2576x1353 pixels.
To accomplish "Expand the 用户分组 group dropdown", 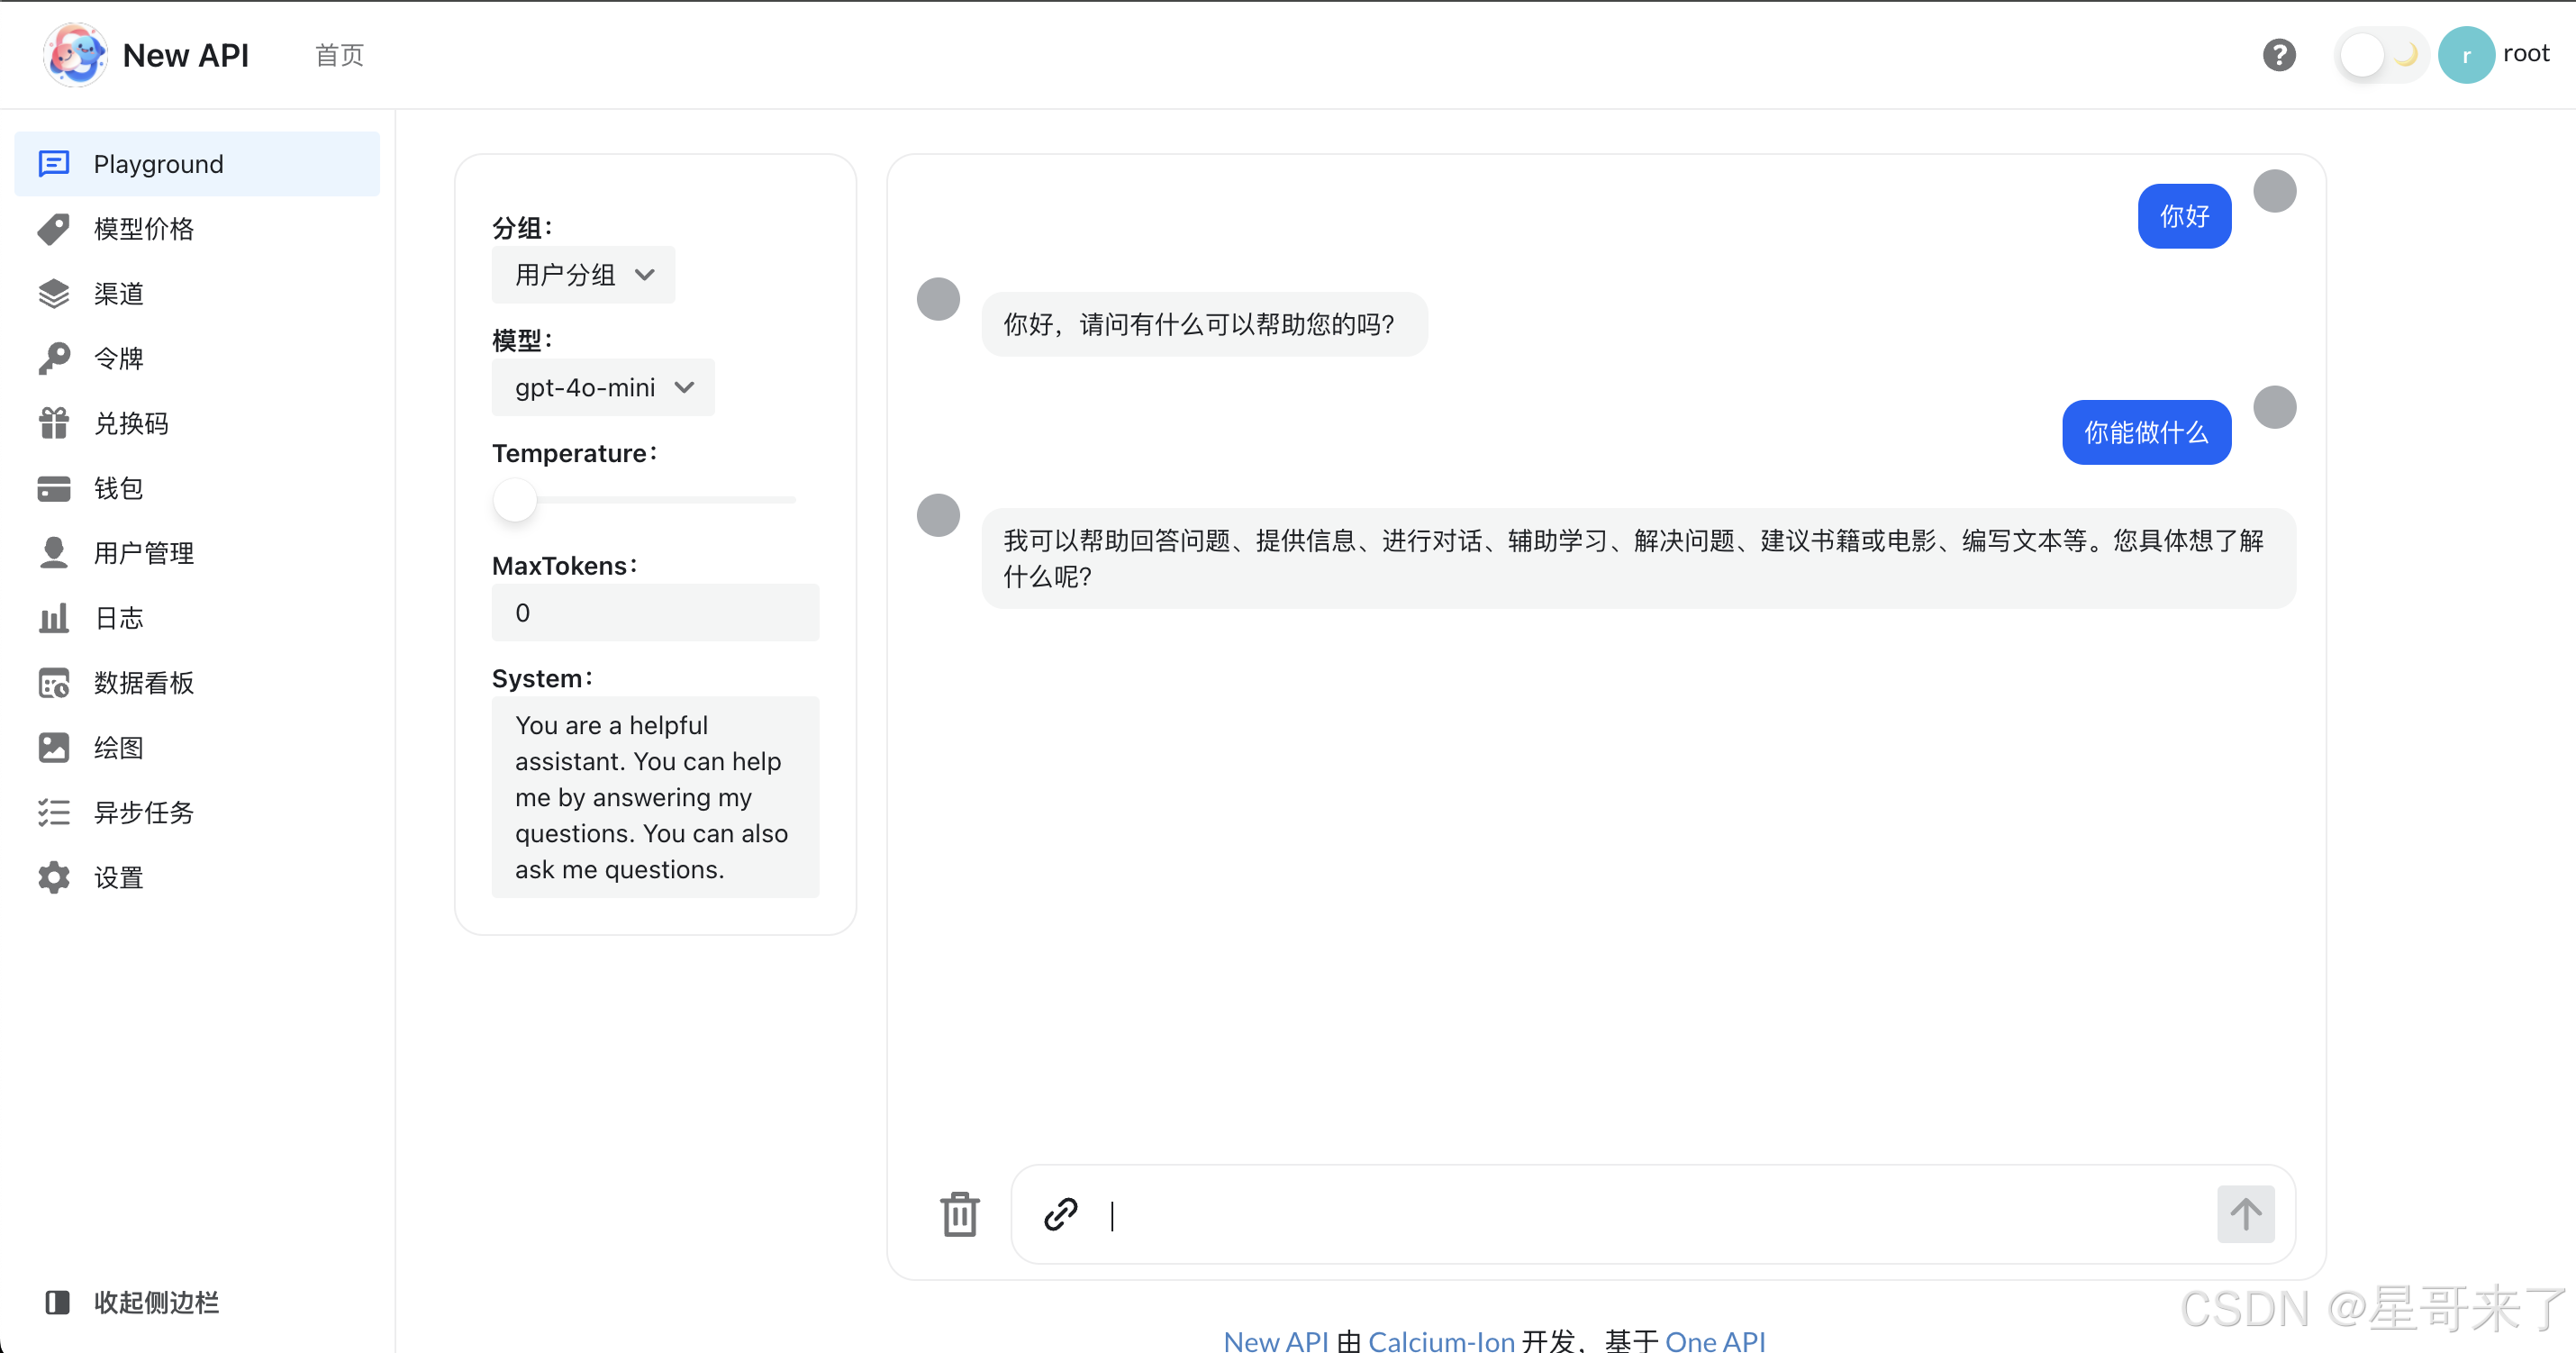I will click(583, 275).
